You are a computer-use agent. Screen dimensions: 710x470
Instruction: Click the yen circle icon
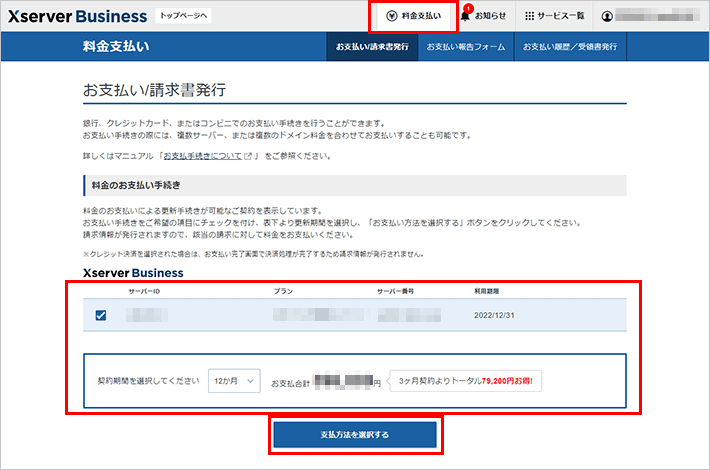coord(392,16)
